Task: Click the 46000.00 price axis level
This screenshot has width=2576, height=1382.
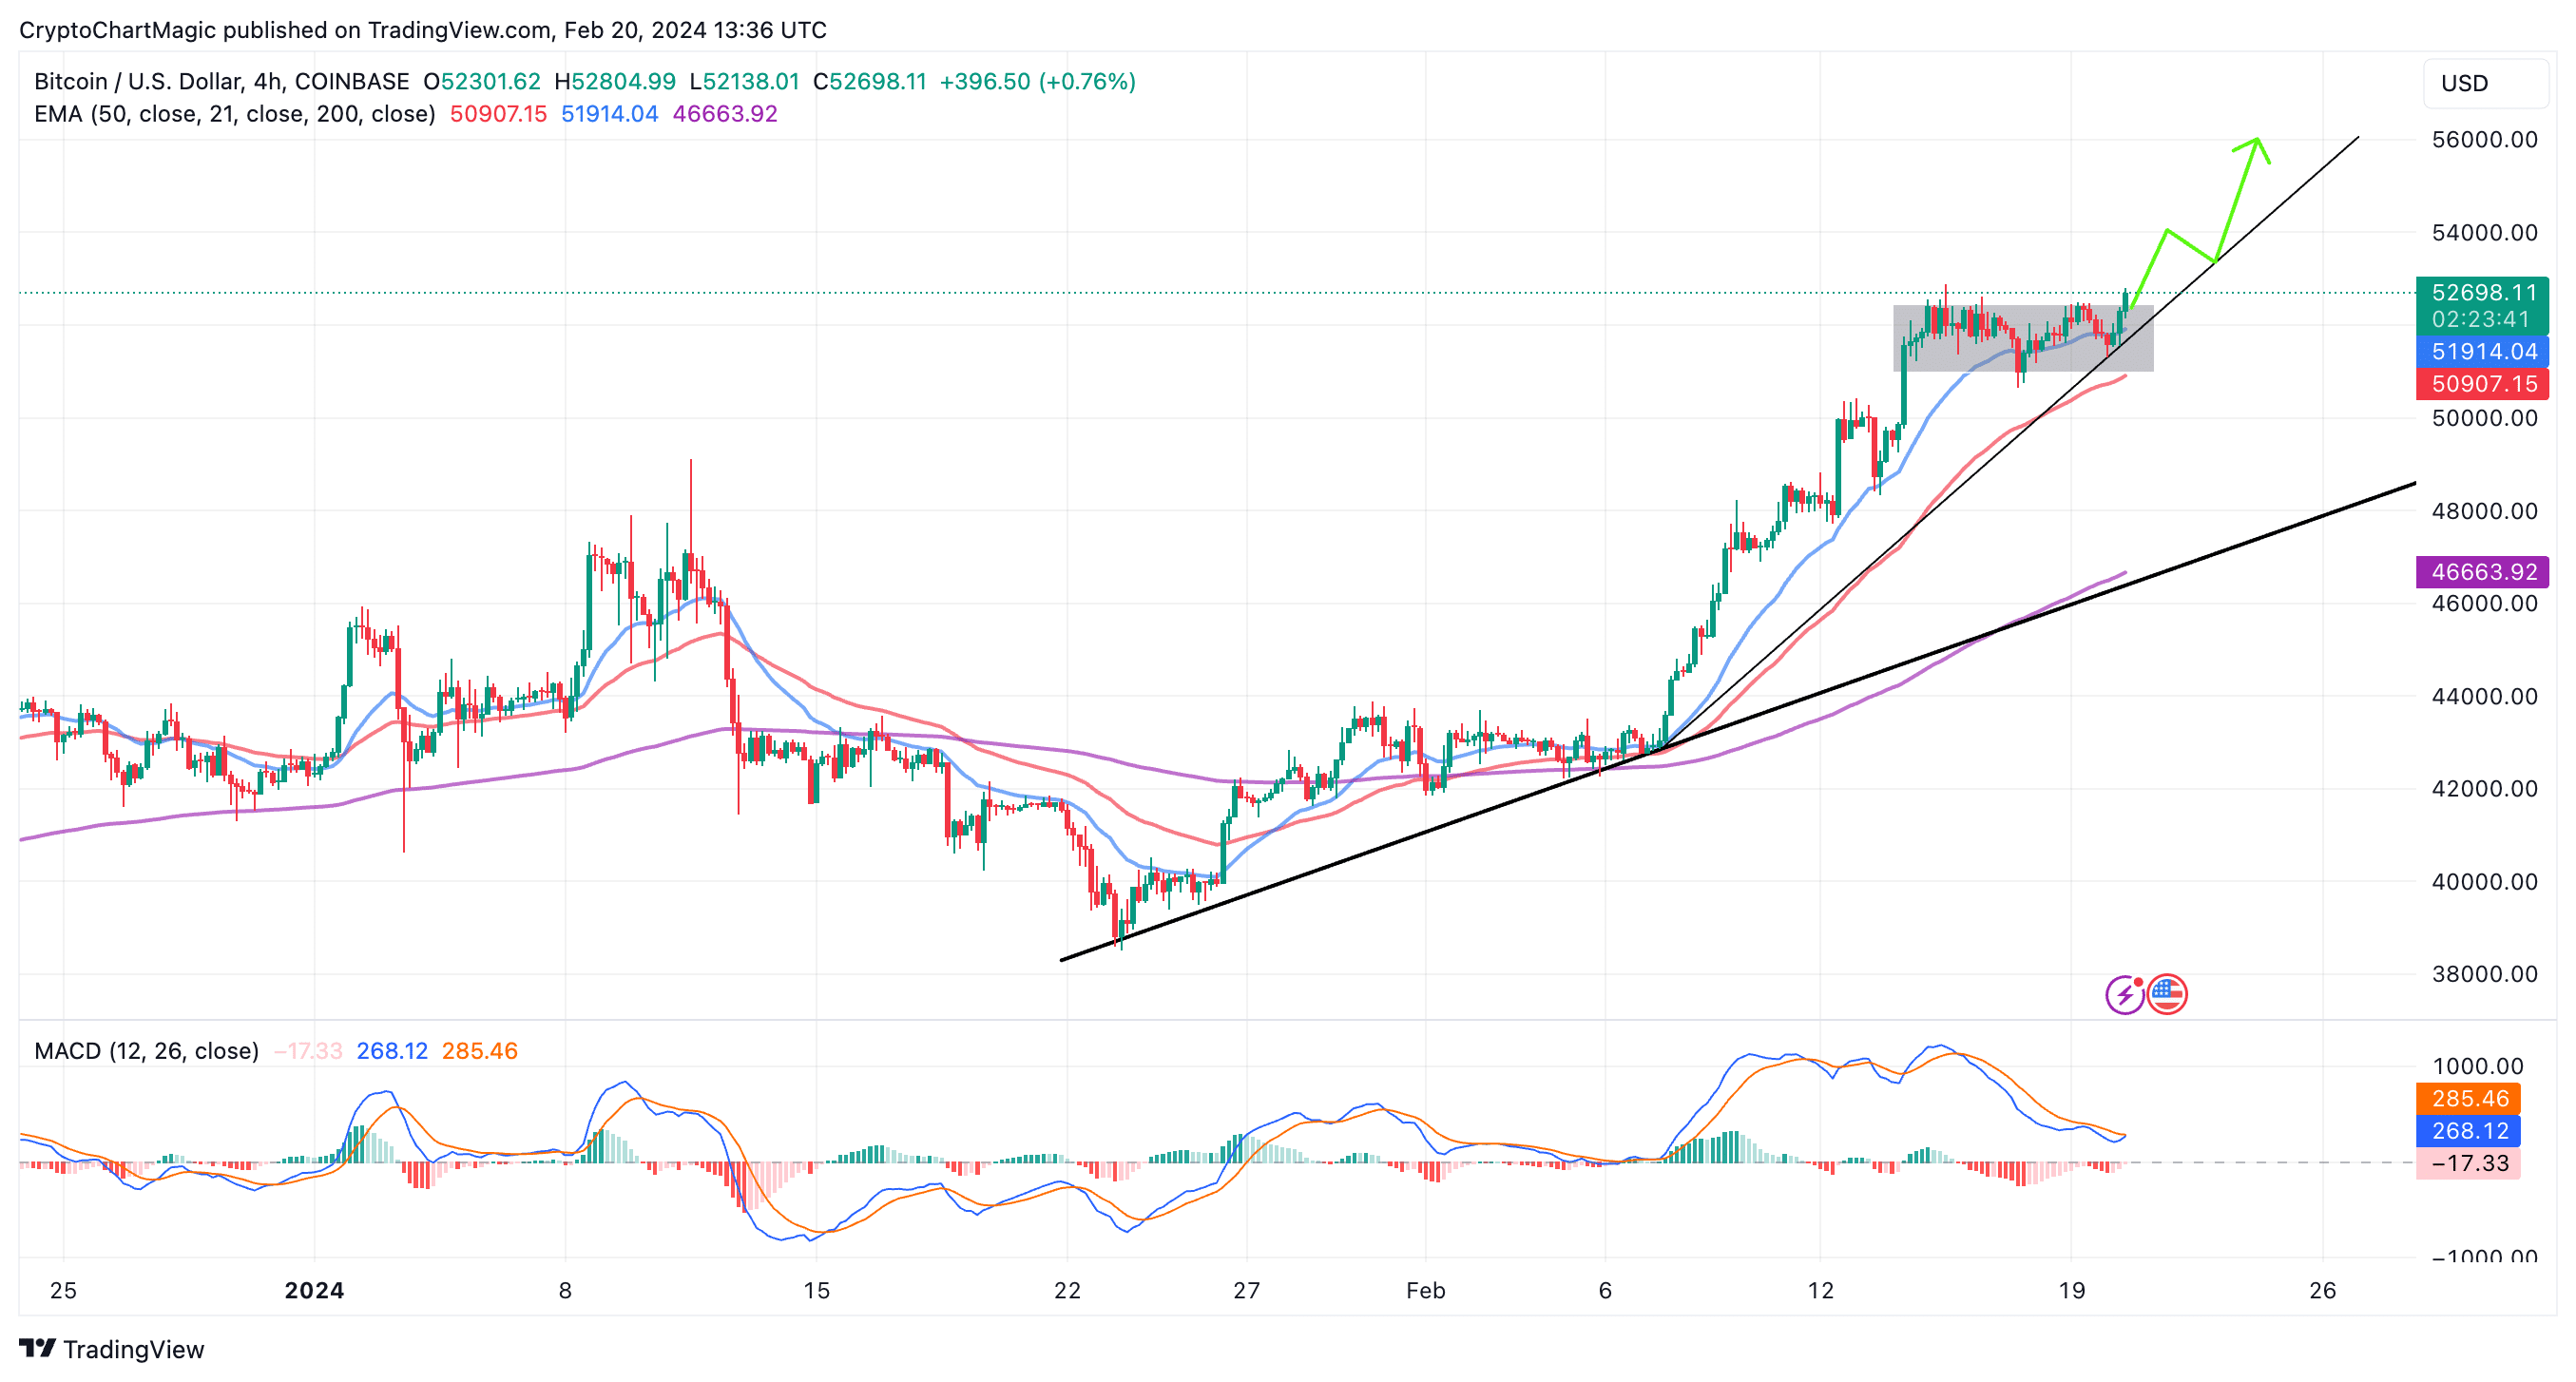Action: point(2484,603)
